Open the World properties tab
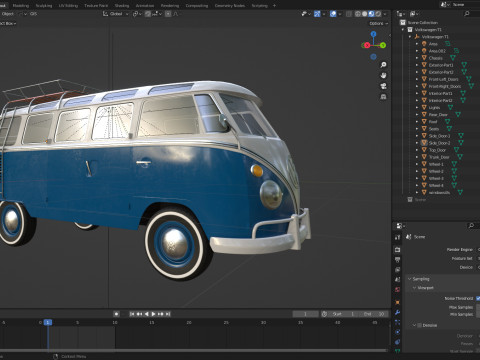The width and height of the screenshot is (480, 360). pyautogui.click(x=397, y=290)
